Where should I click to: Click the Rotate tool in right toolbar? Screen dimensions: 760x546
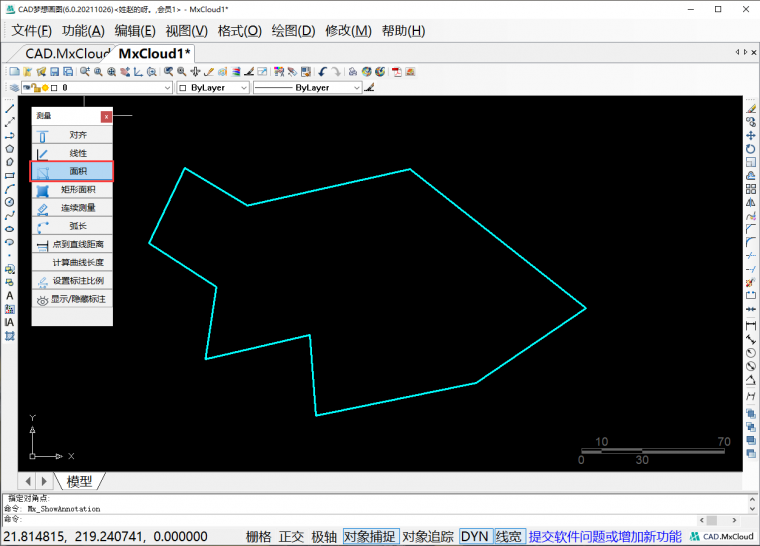pyautogui.click(x=751, y=149)
